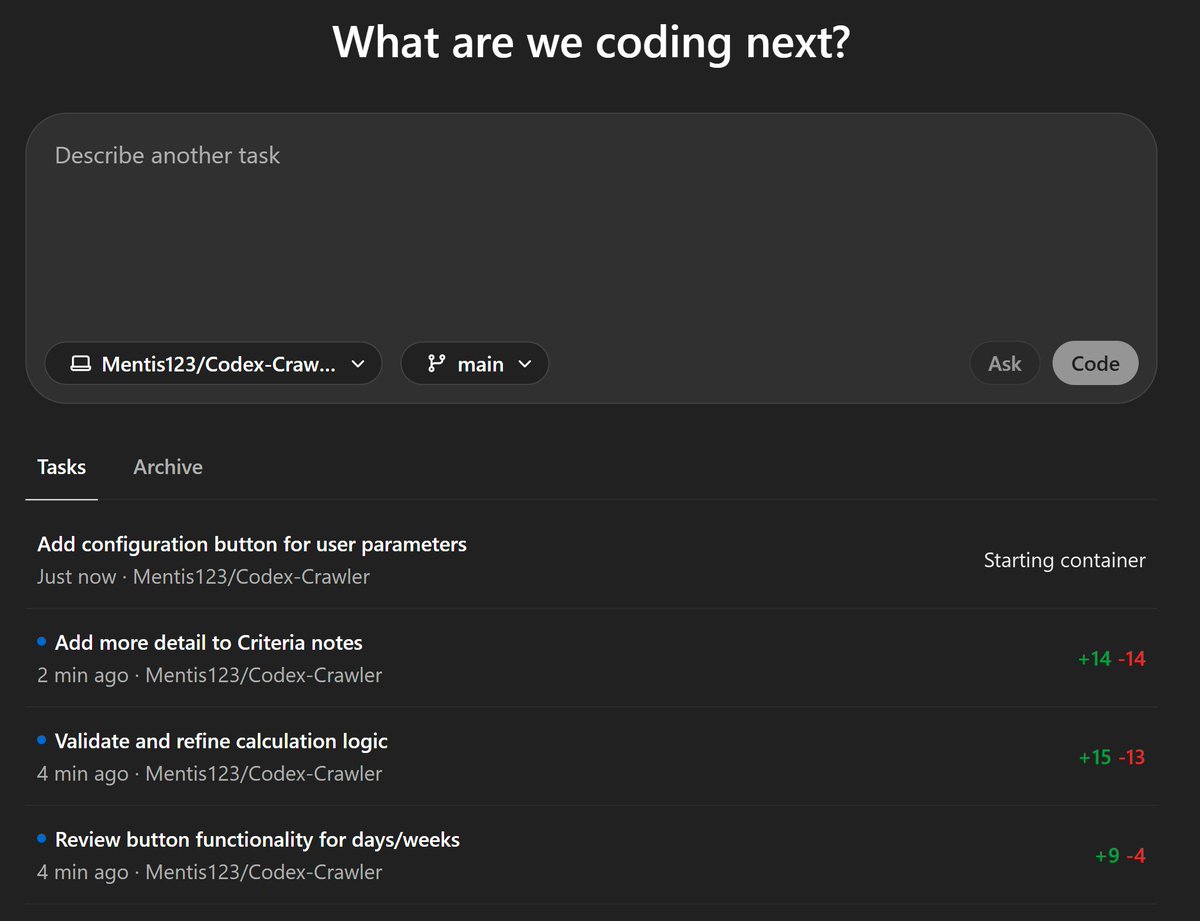Click the What are we coding next heading
Image resolution: width=1200 pixels, height=921 pixels.
(591, 43)
